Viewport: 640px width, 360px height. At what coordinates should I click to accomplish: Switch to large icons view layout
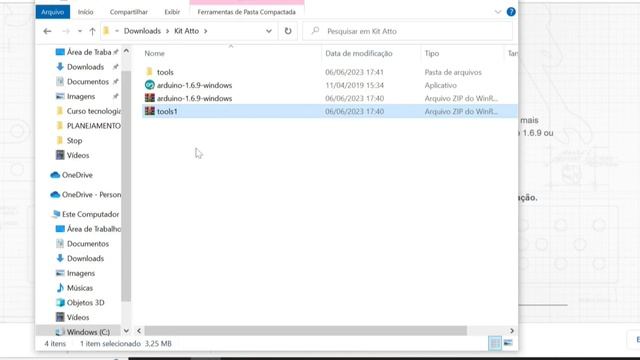pos(508,343)
